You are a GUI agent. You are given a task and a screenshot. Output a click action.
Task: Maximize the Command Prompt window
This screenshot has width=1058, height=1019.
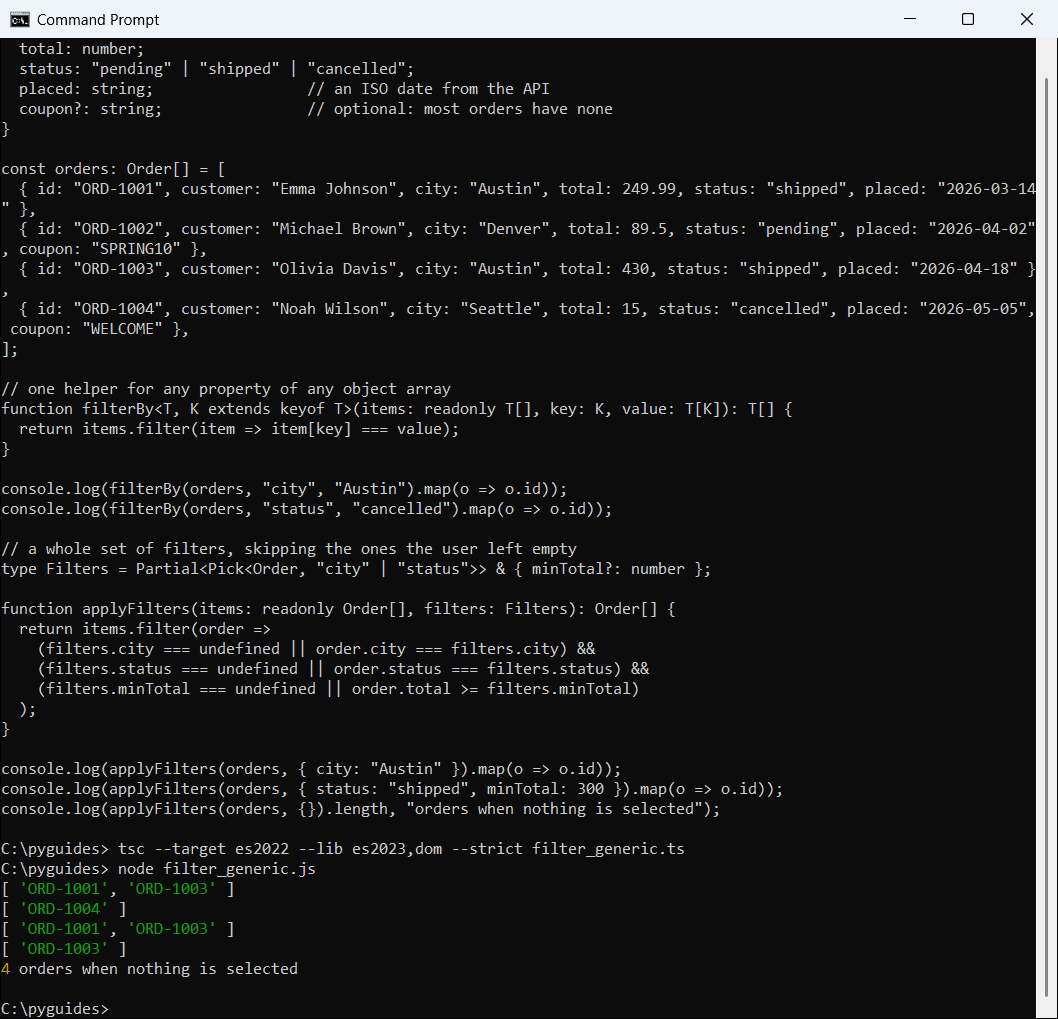[x=968, y=19]
